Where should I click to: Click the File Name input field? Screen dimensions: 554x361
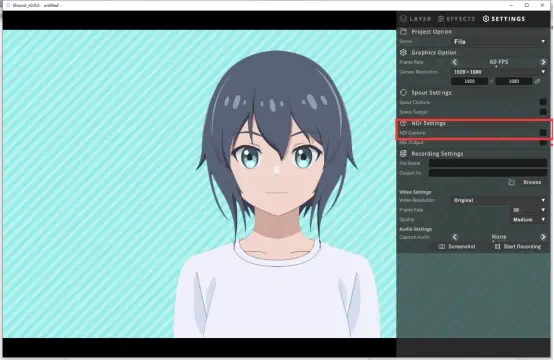click(x=488, y=163)
